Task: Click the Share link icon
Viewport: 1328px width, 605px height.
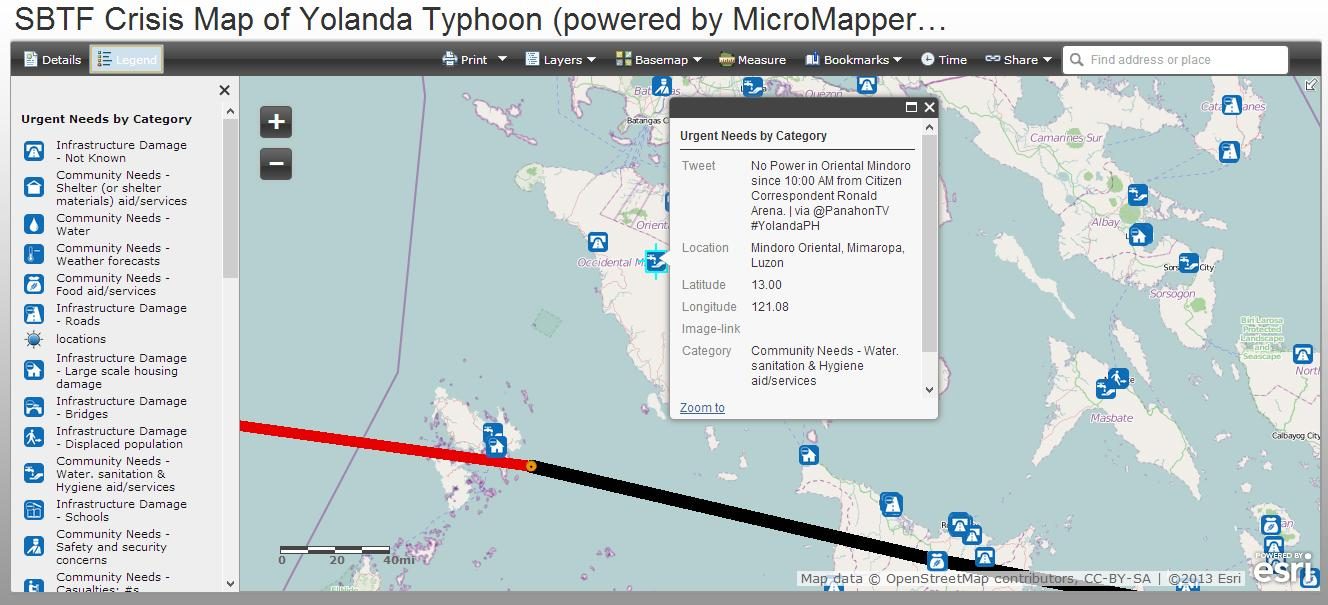Action: [x=992, y=59]
